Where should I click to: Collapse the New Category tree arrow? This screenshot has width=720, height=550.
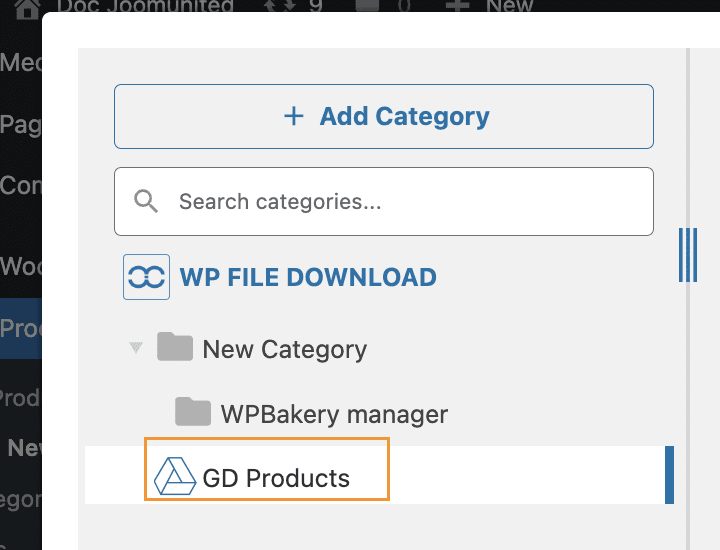click(136, 348)
